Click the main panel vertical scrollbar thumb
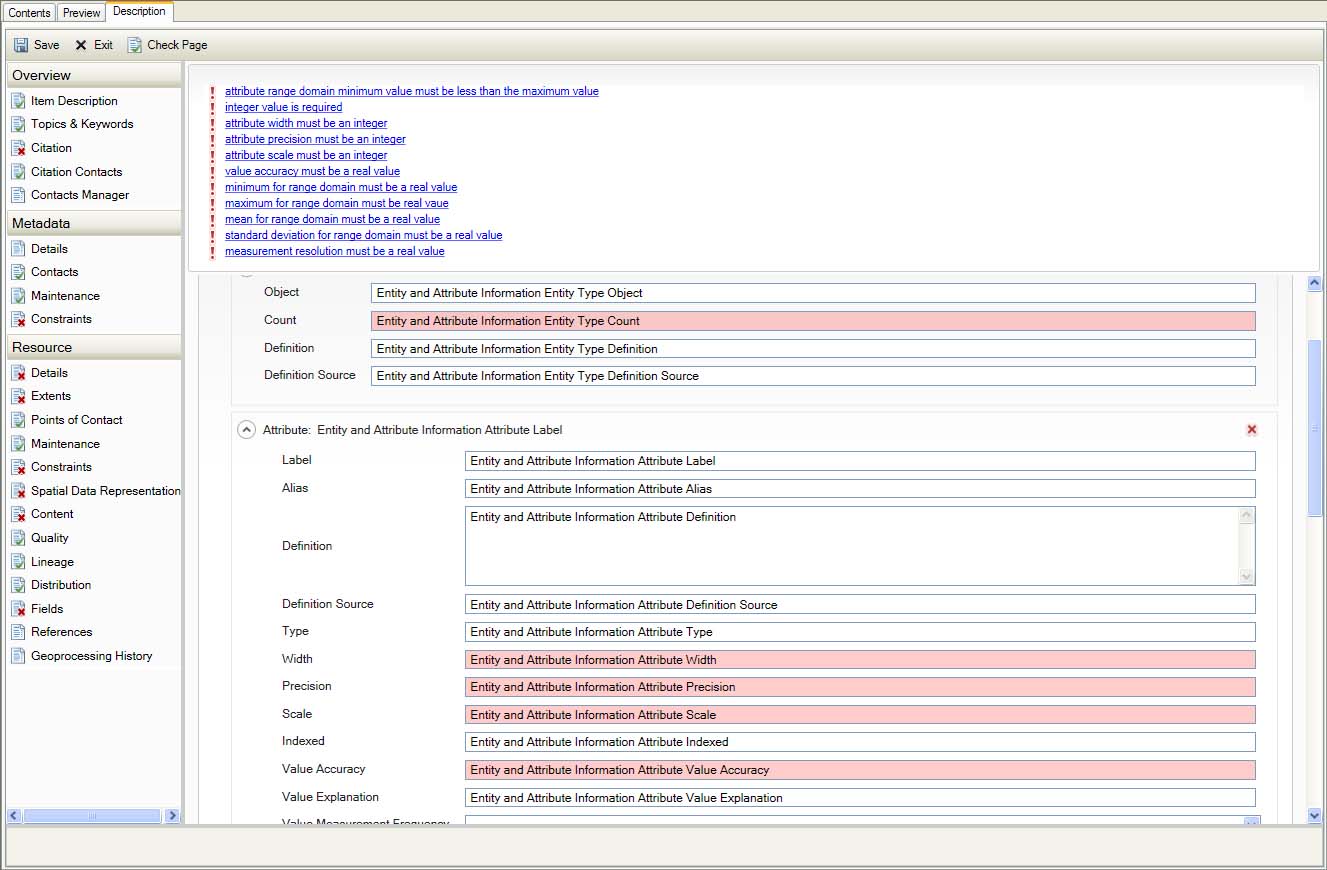The image size is (1327, 870). pyautogui.click(x=1315, y=428)
